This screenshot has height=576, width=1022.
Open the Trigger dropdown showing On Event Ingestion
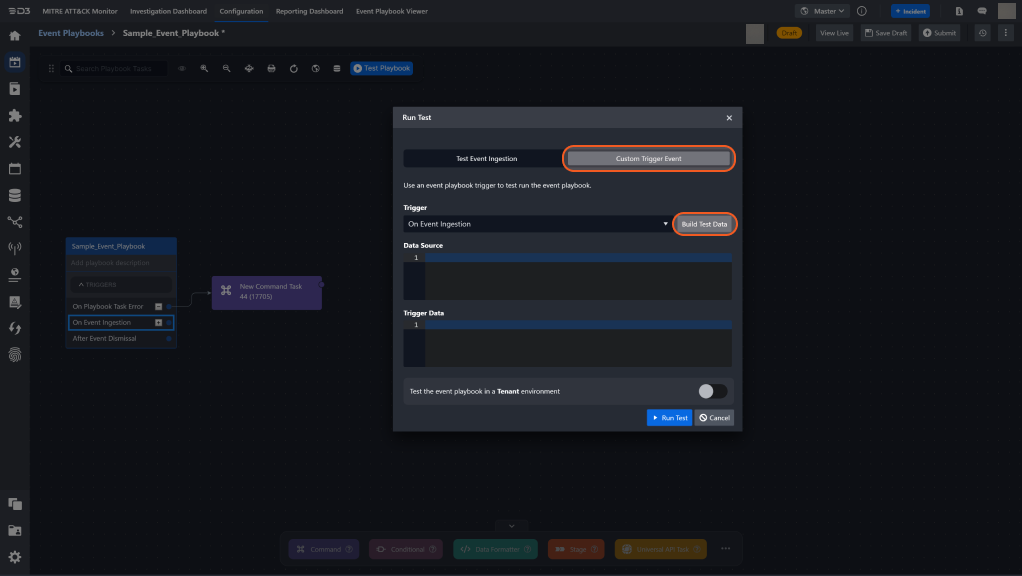point(537,224)
